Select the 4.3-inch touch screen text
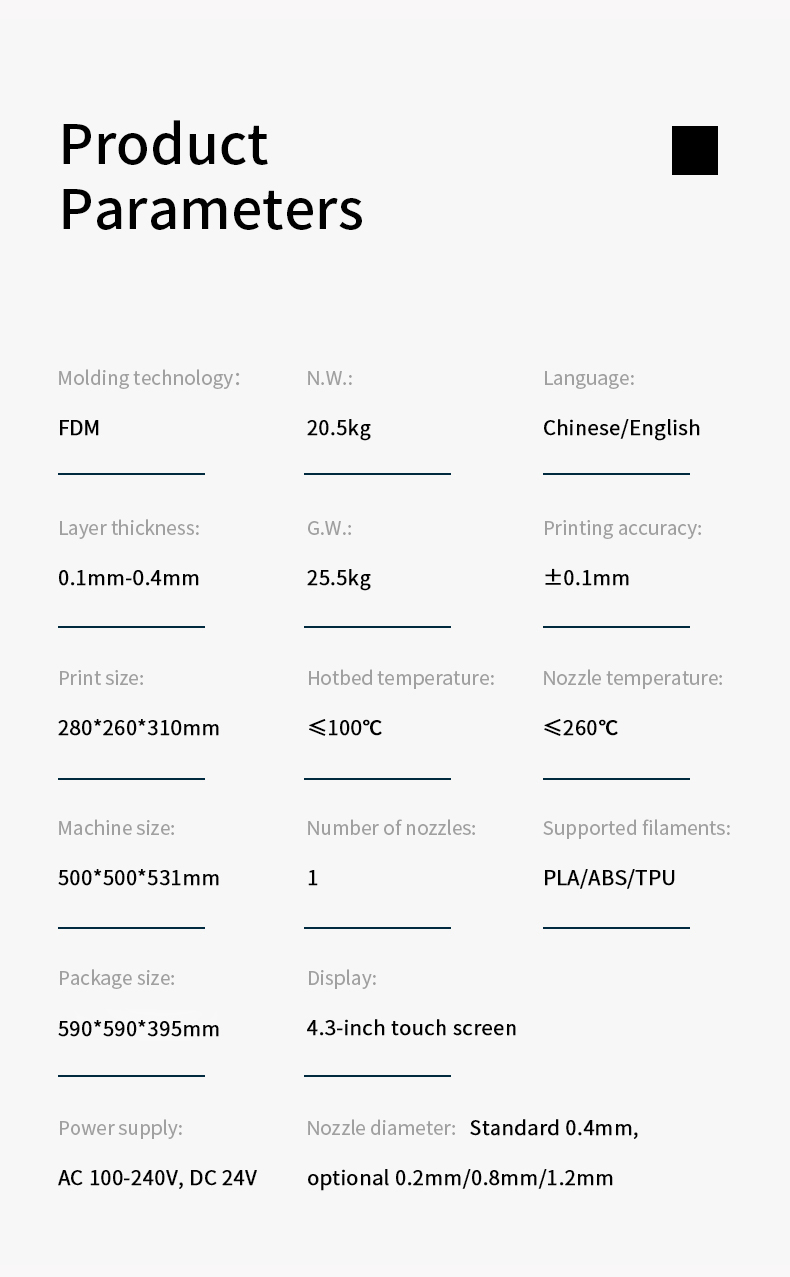Image resolution: width=790 pixels, height=1277 pixels. click(x=412, y=1028)
